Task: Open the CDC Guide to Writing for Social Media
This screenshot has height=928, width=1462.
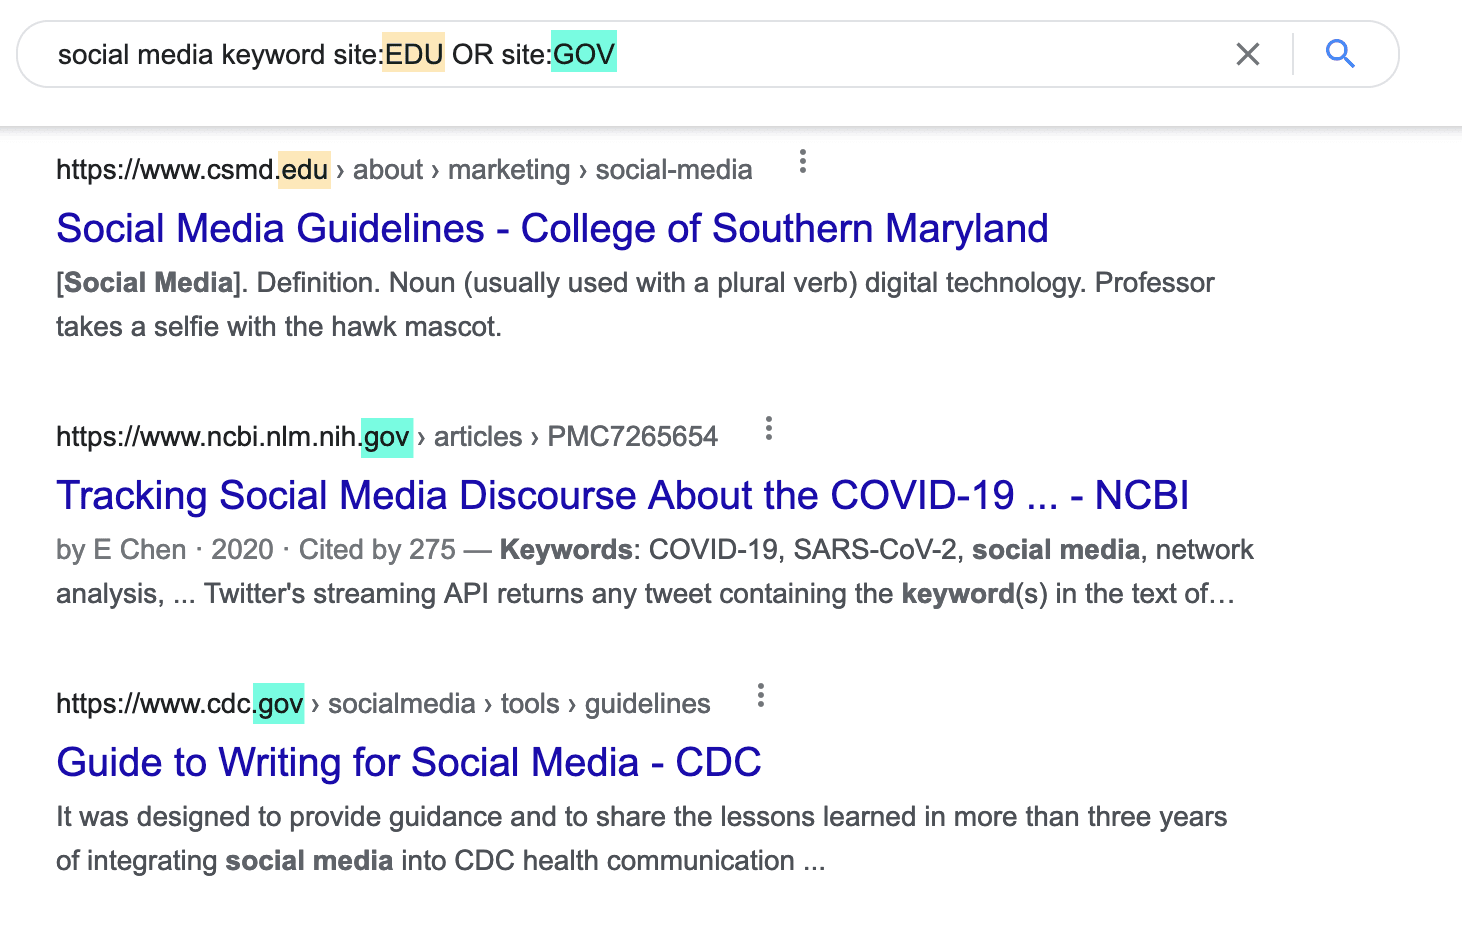Action: tap(409, 762)
